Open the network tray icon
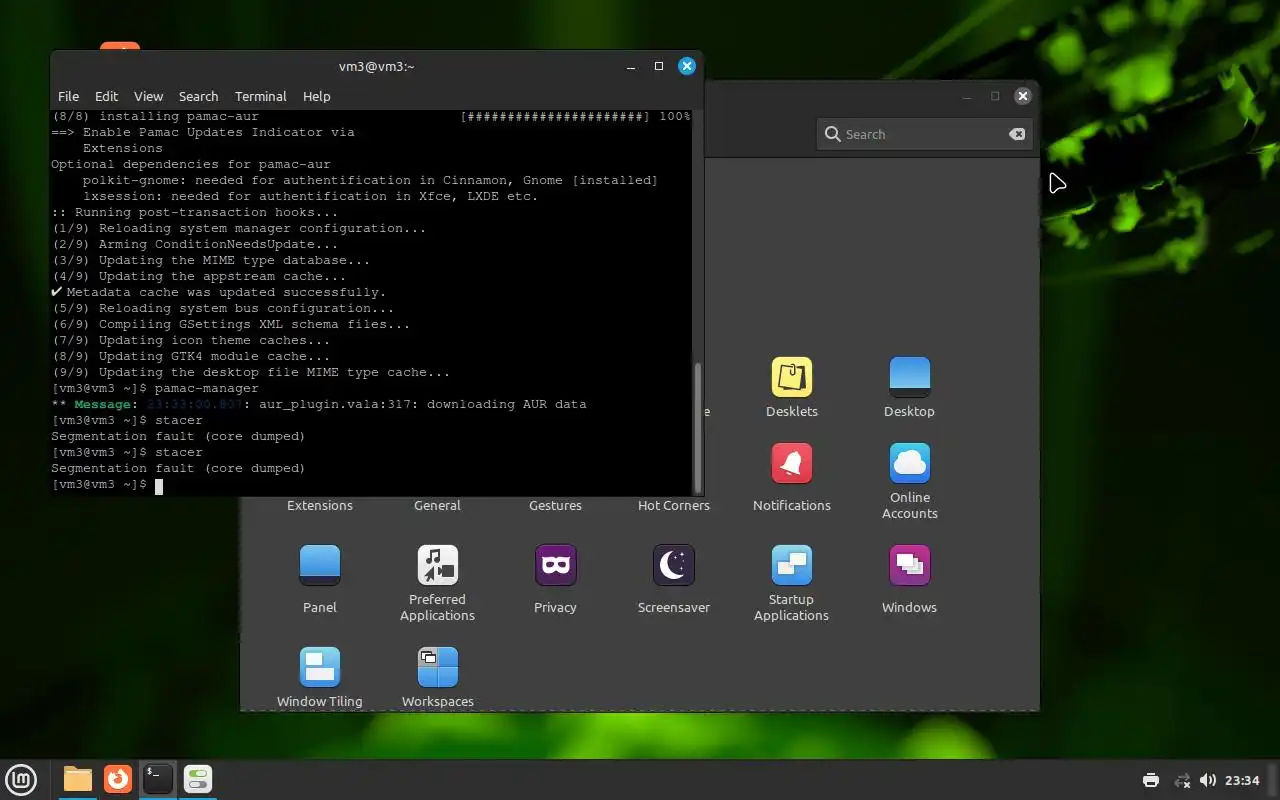 [x=1181, y=780]
